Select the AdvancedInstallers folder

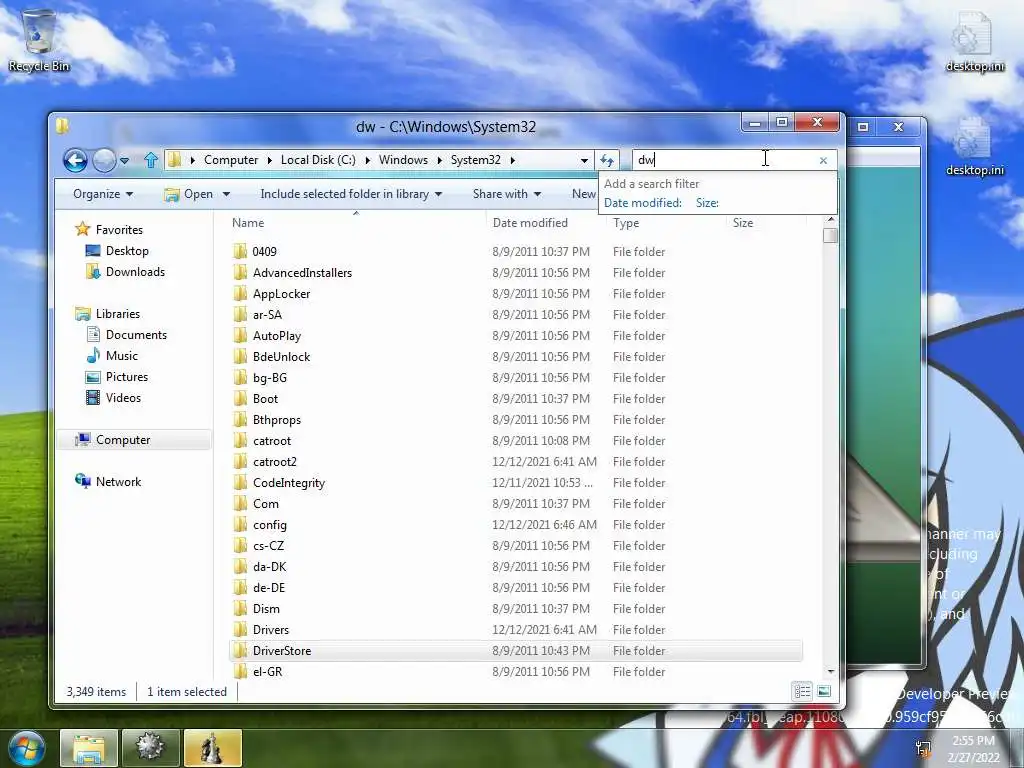click(x=302, y=272)
